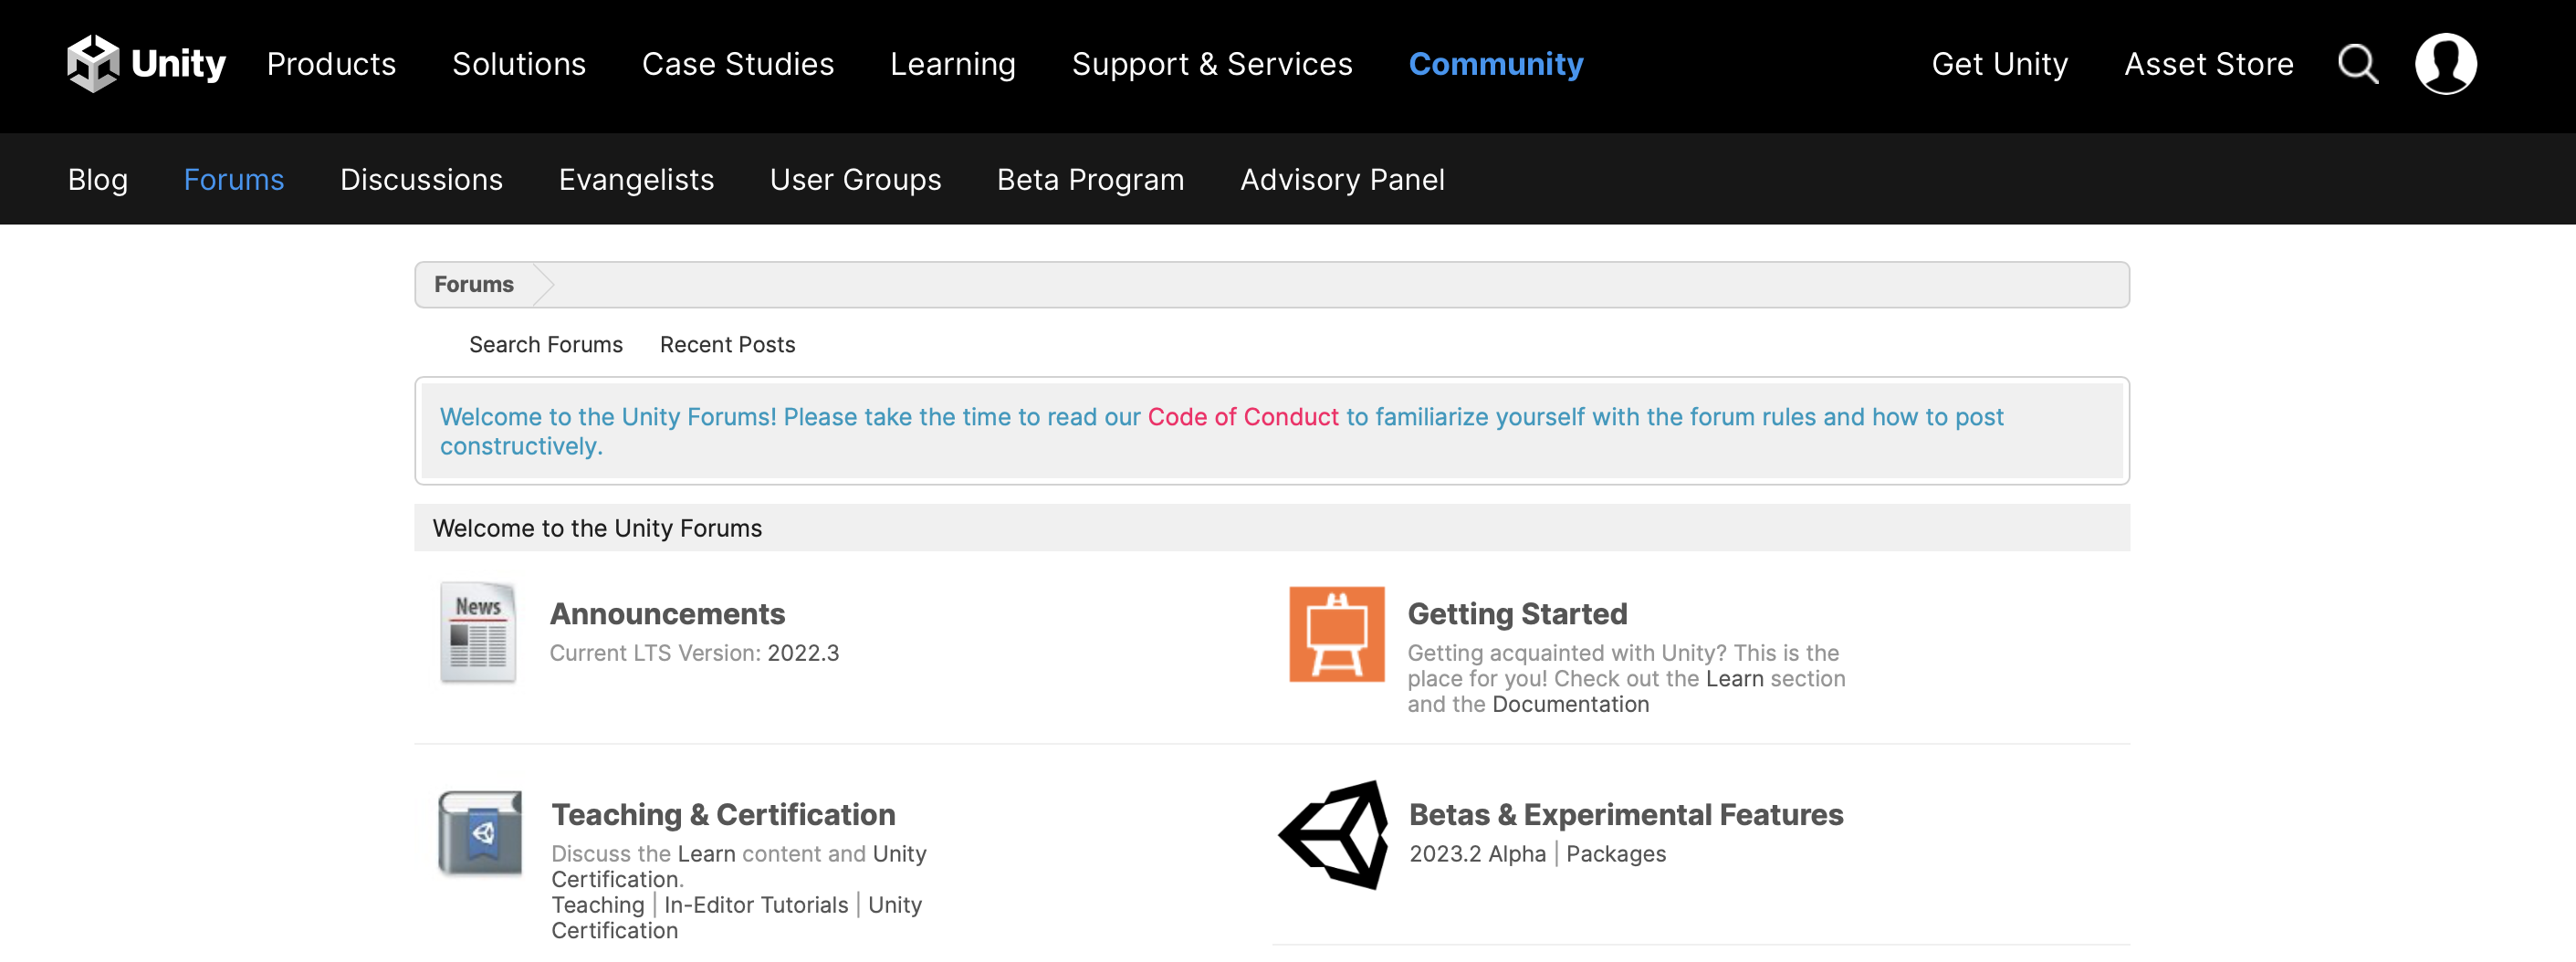Click the Announcements newspaper icon

pyautogui.click(x=478, y=632)
